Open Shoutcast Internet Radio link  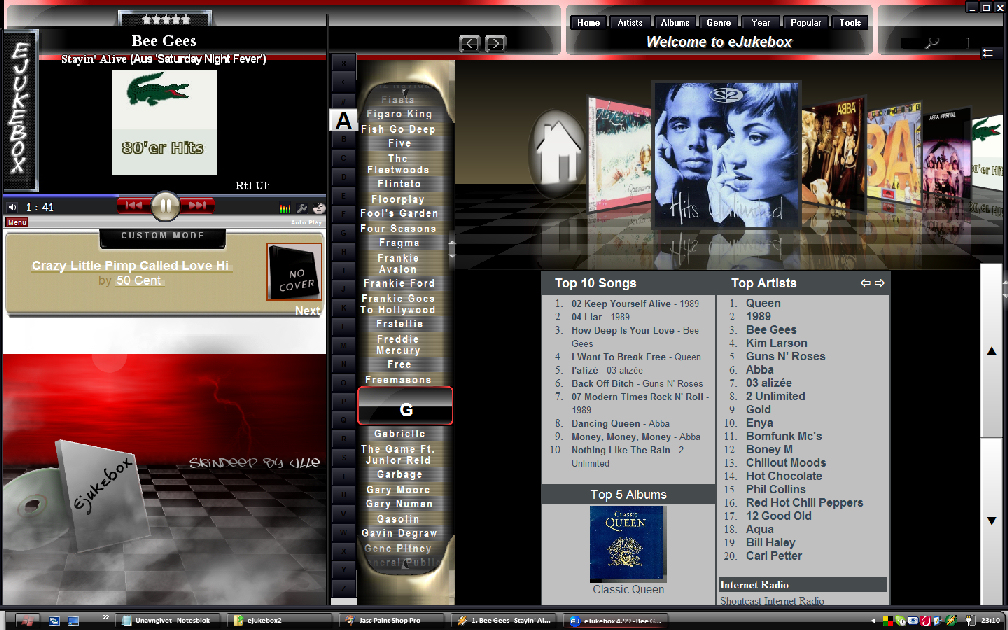click(x=772, y=601)
